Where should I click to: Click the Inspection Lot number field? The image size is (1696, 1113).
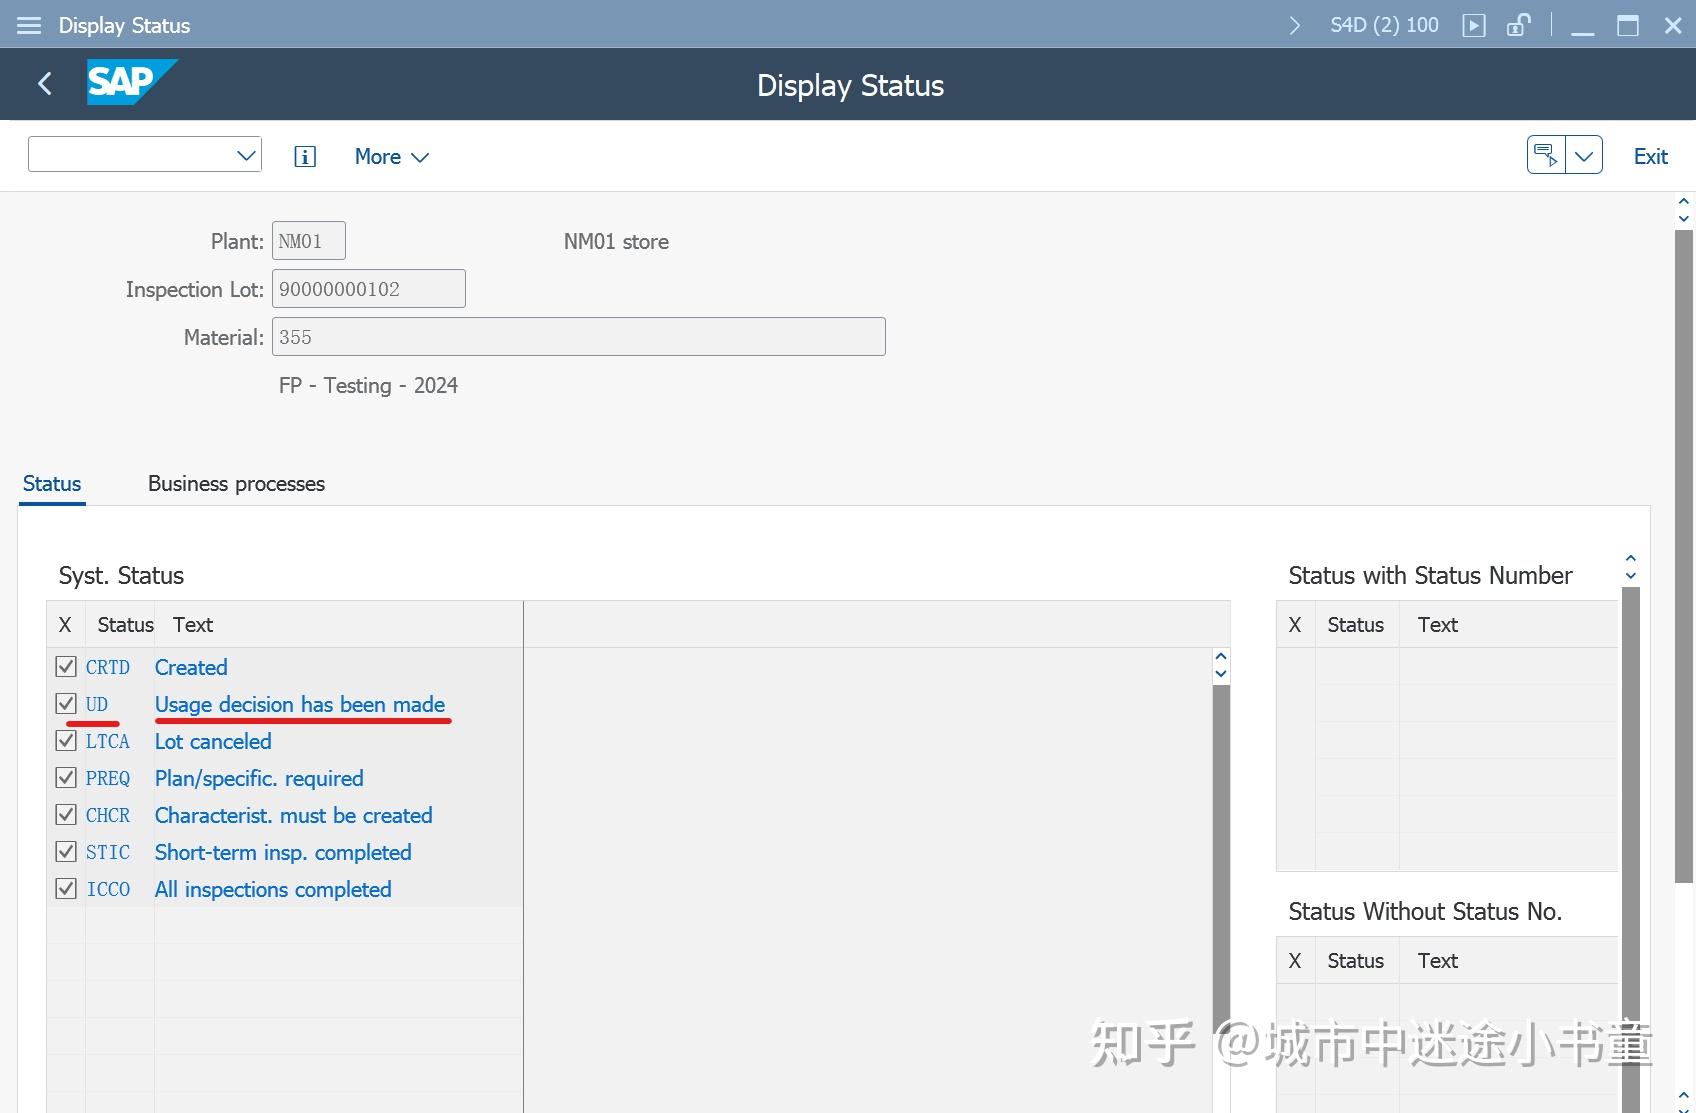pyautogui.click(x=368, y=288)
